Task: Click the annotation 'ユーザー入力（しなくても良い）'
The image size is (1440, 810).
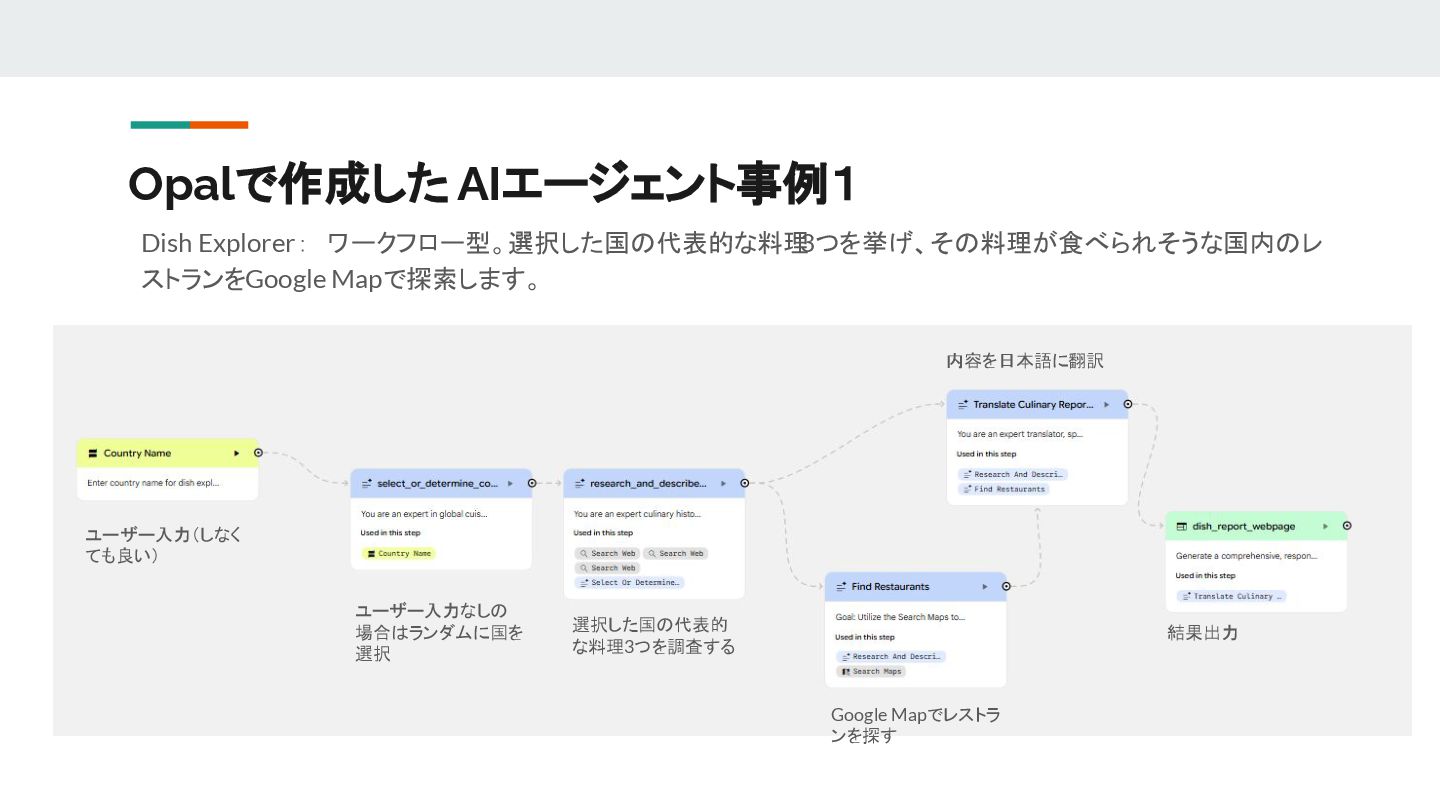Action: pyautogui.click(x=164, y=545)
